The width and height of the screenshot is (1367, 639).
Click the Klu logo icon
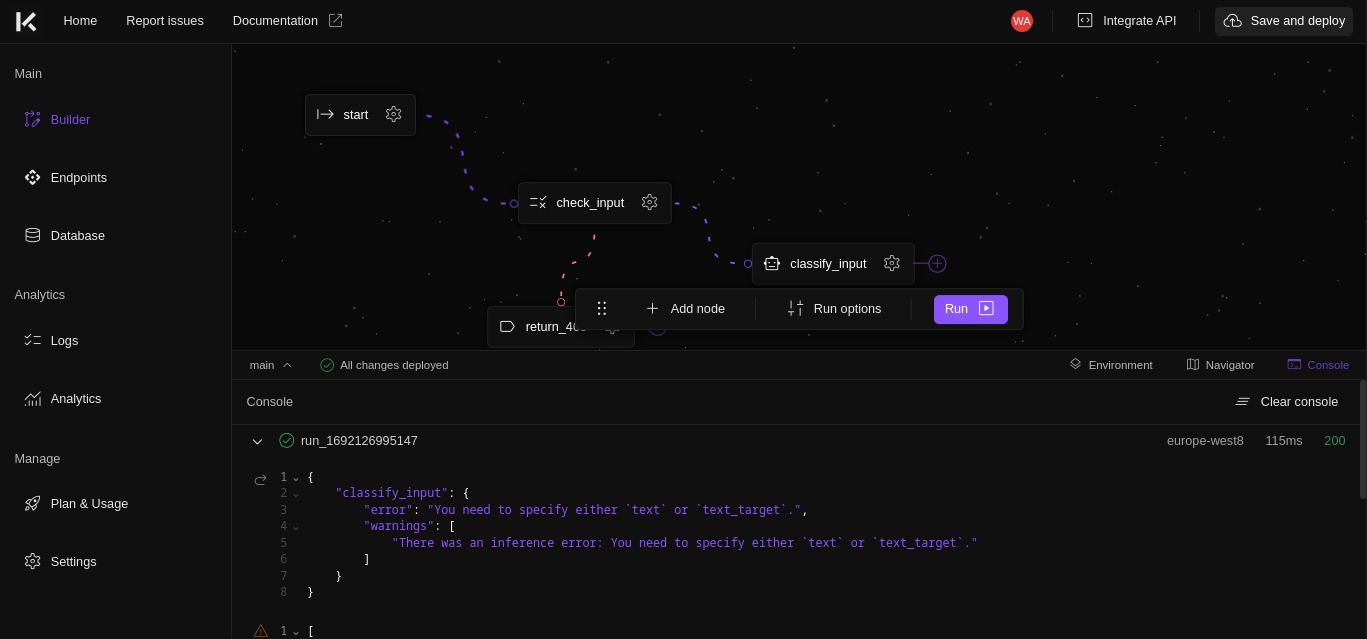pos(26,21)
